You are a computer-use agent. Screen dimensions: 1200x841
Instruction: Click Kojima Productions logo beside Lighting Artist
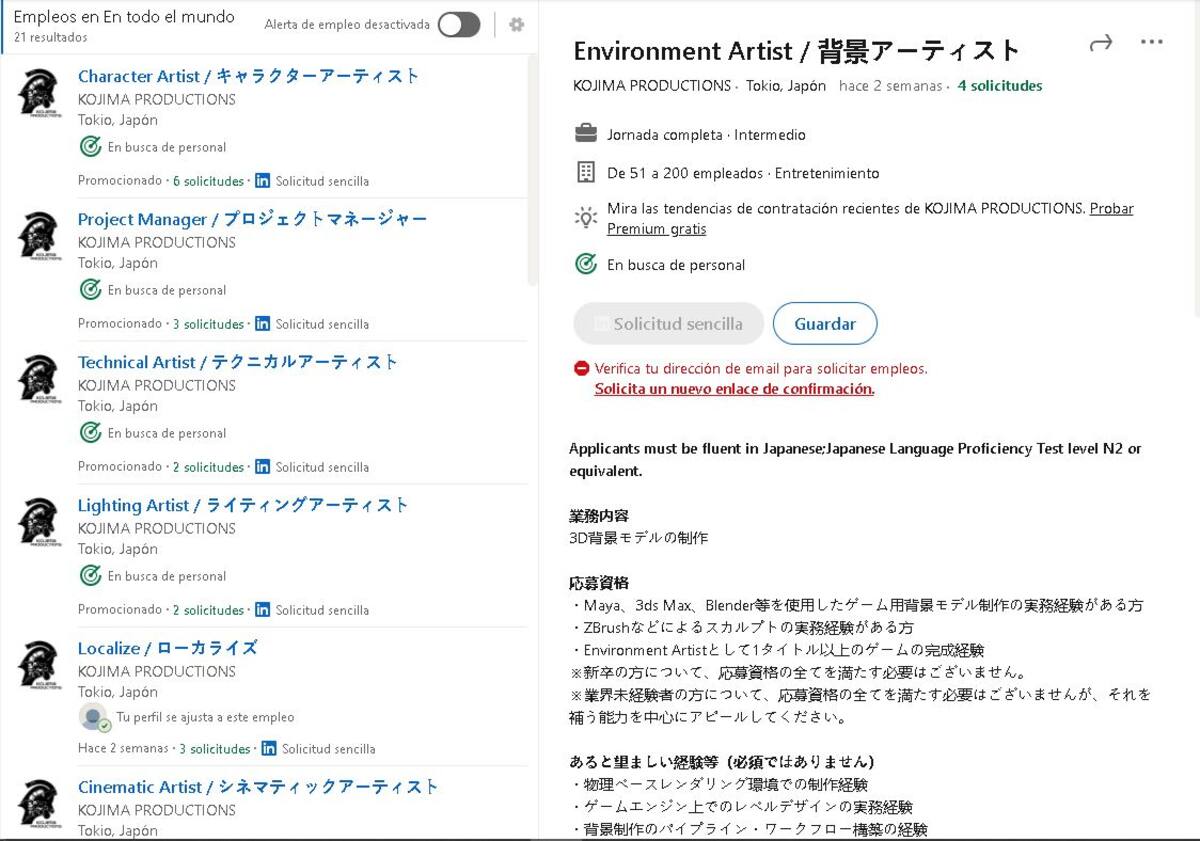click(39, 522)
